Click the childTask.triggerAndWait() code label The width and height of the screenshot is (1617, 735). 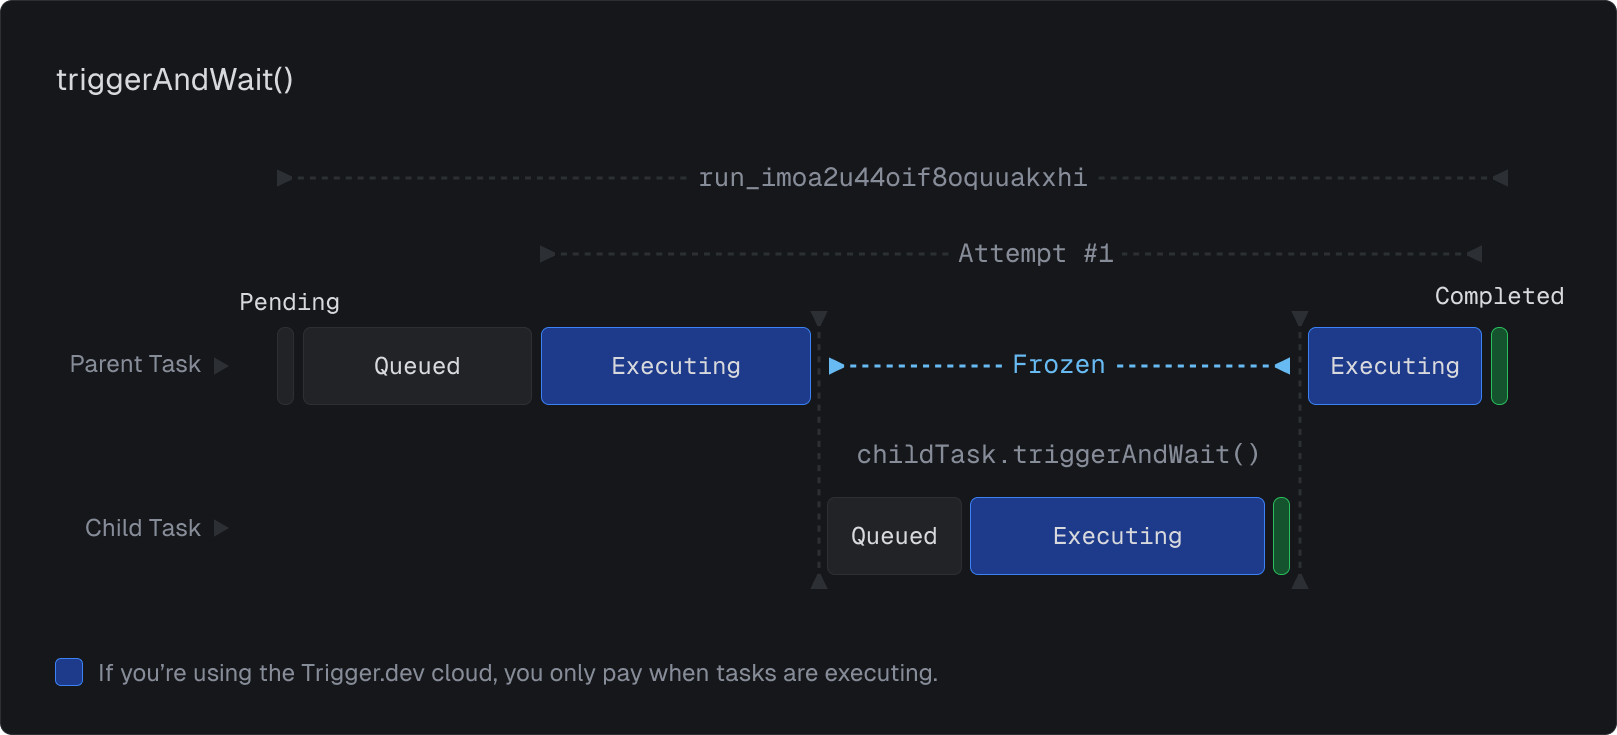pos(1058,455)
